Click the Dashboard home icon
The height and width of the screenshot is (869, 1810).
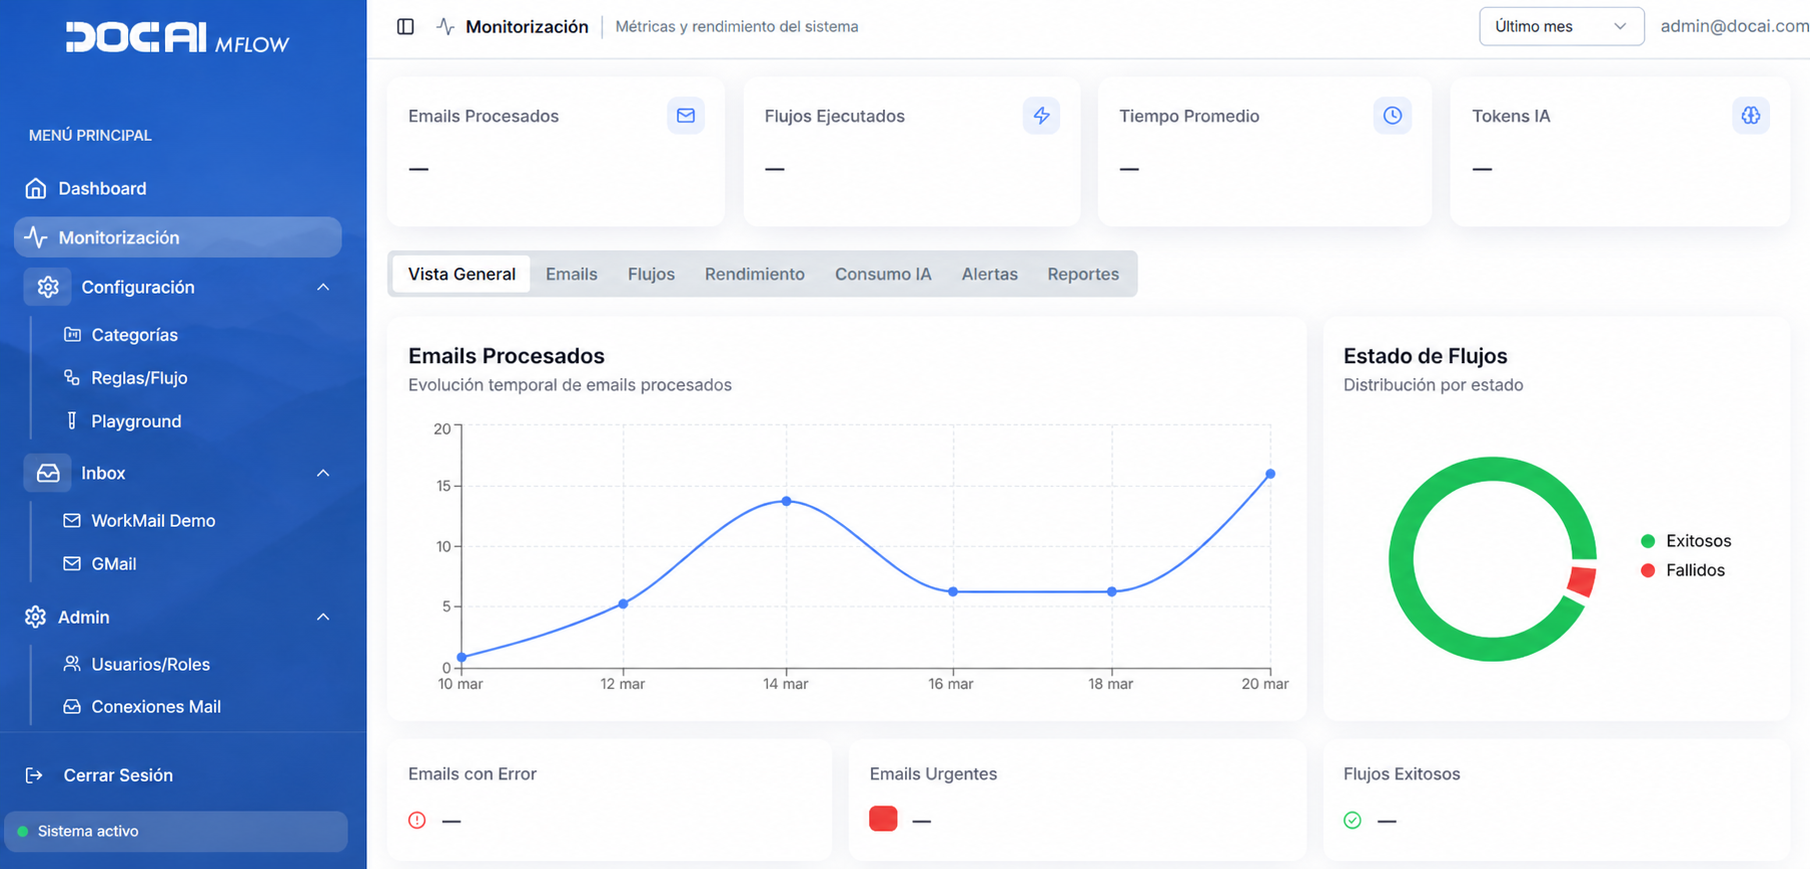tap(36, 188)
